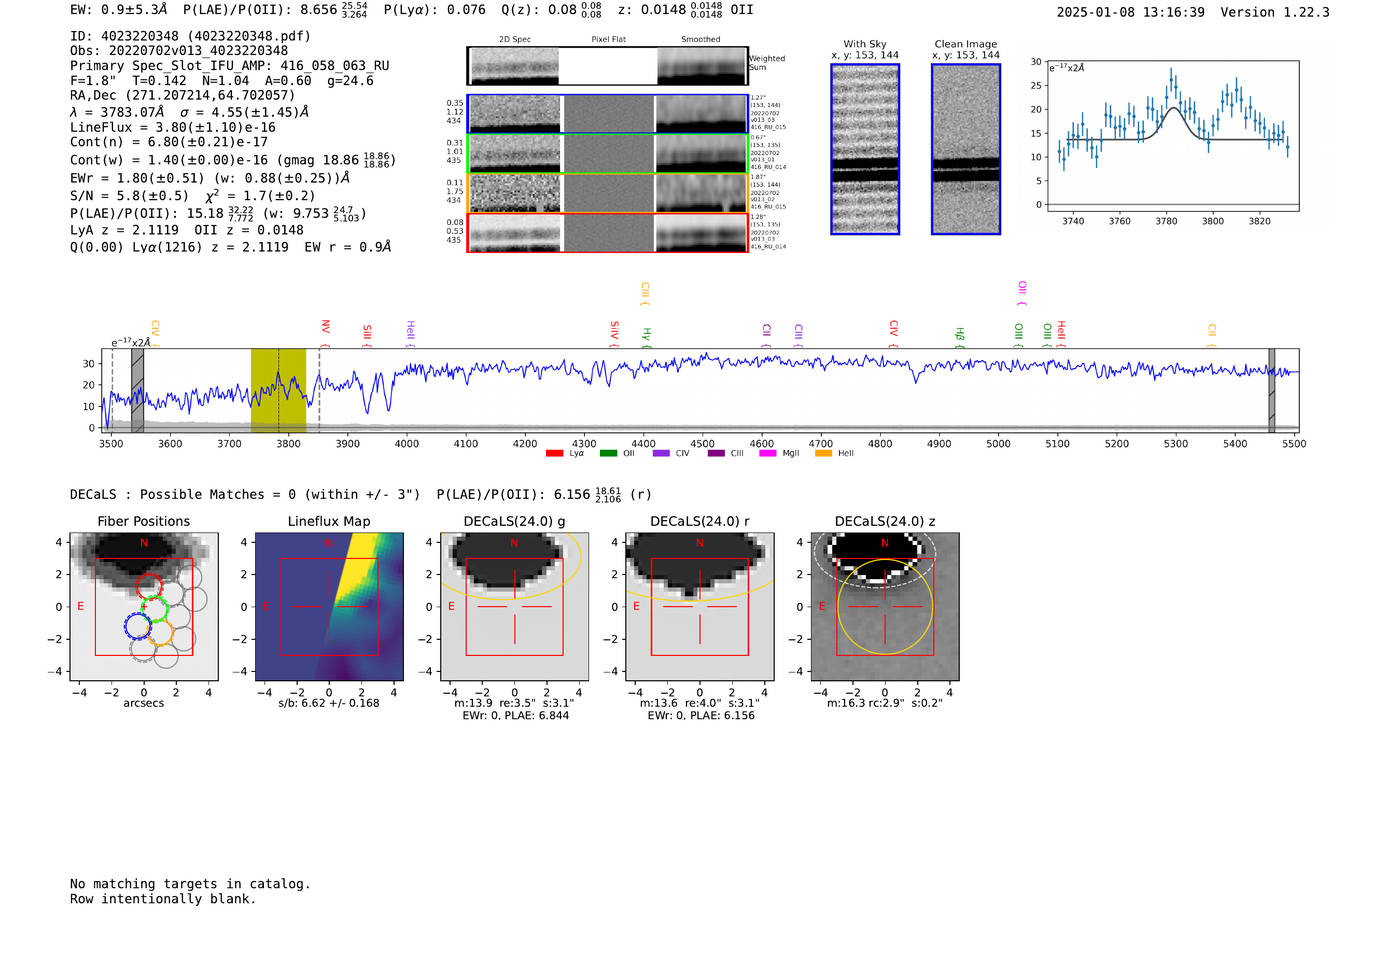Click the red-bordered fiber 2D spectrum row
The width and height of the screenshot is (1400, 953).
pyautogui.click(x=608, y=232)
